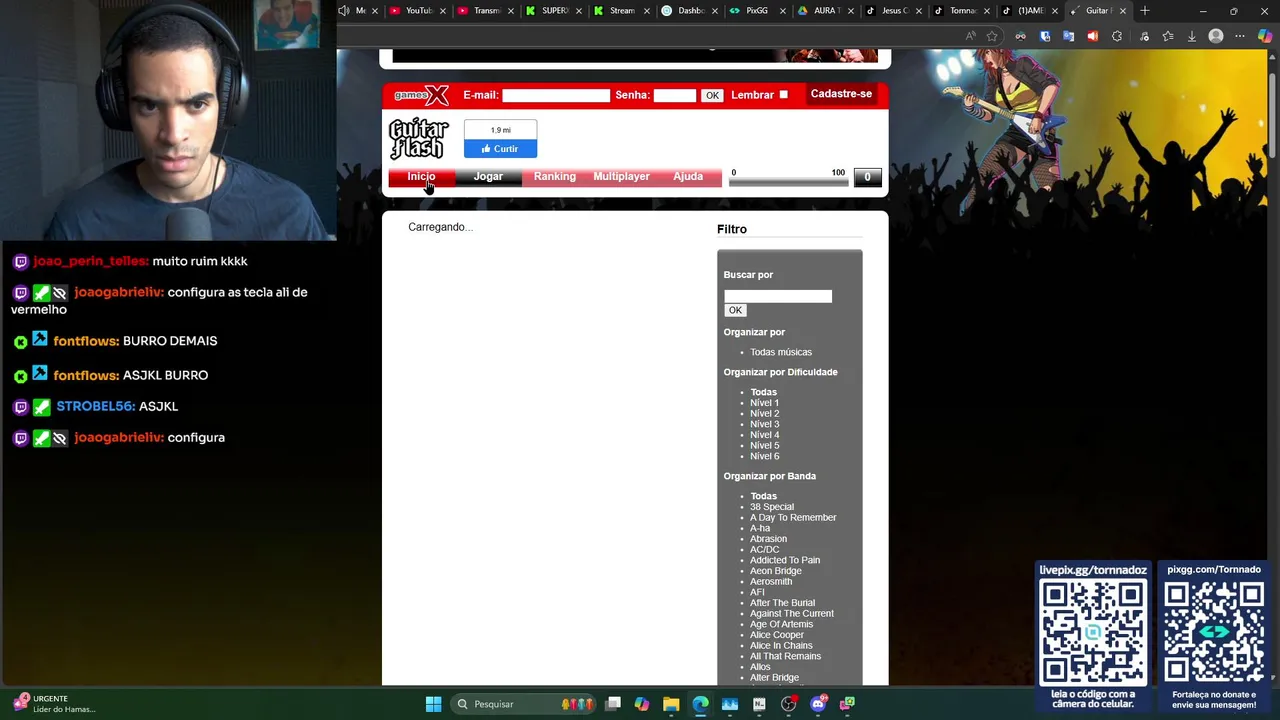Screen dimensions: 1280x720
Task: Filter by band Alter Bridge
Action: pos(774,677)
